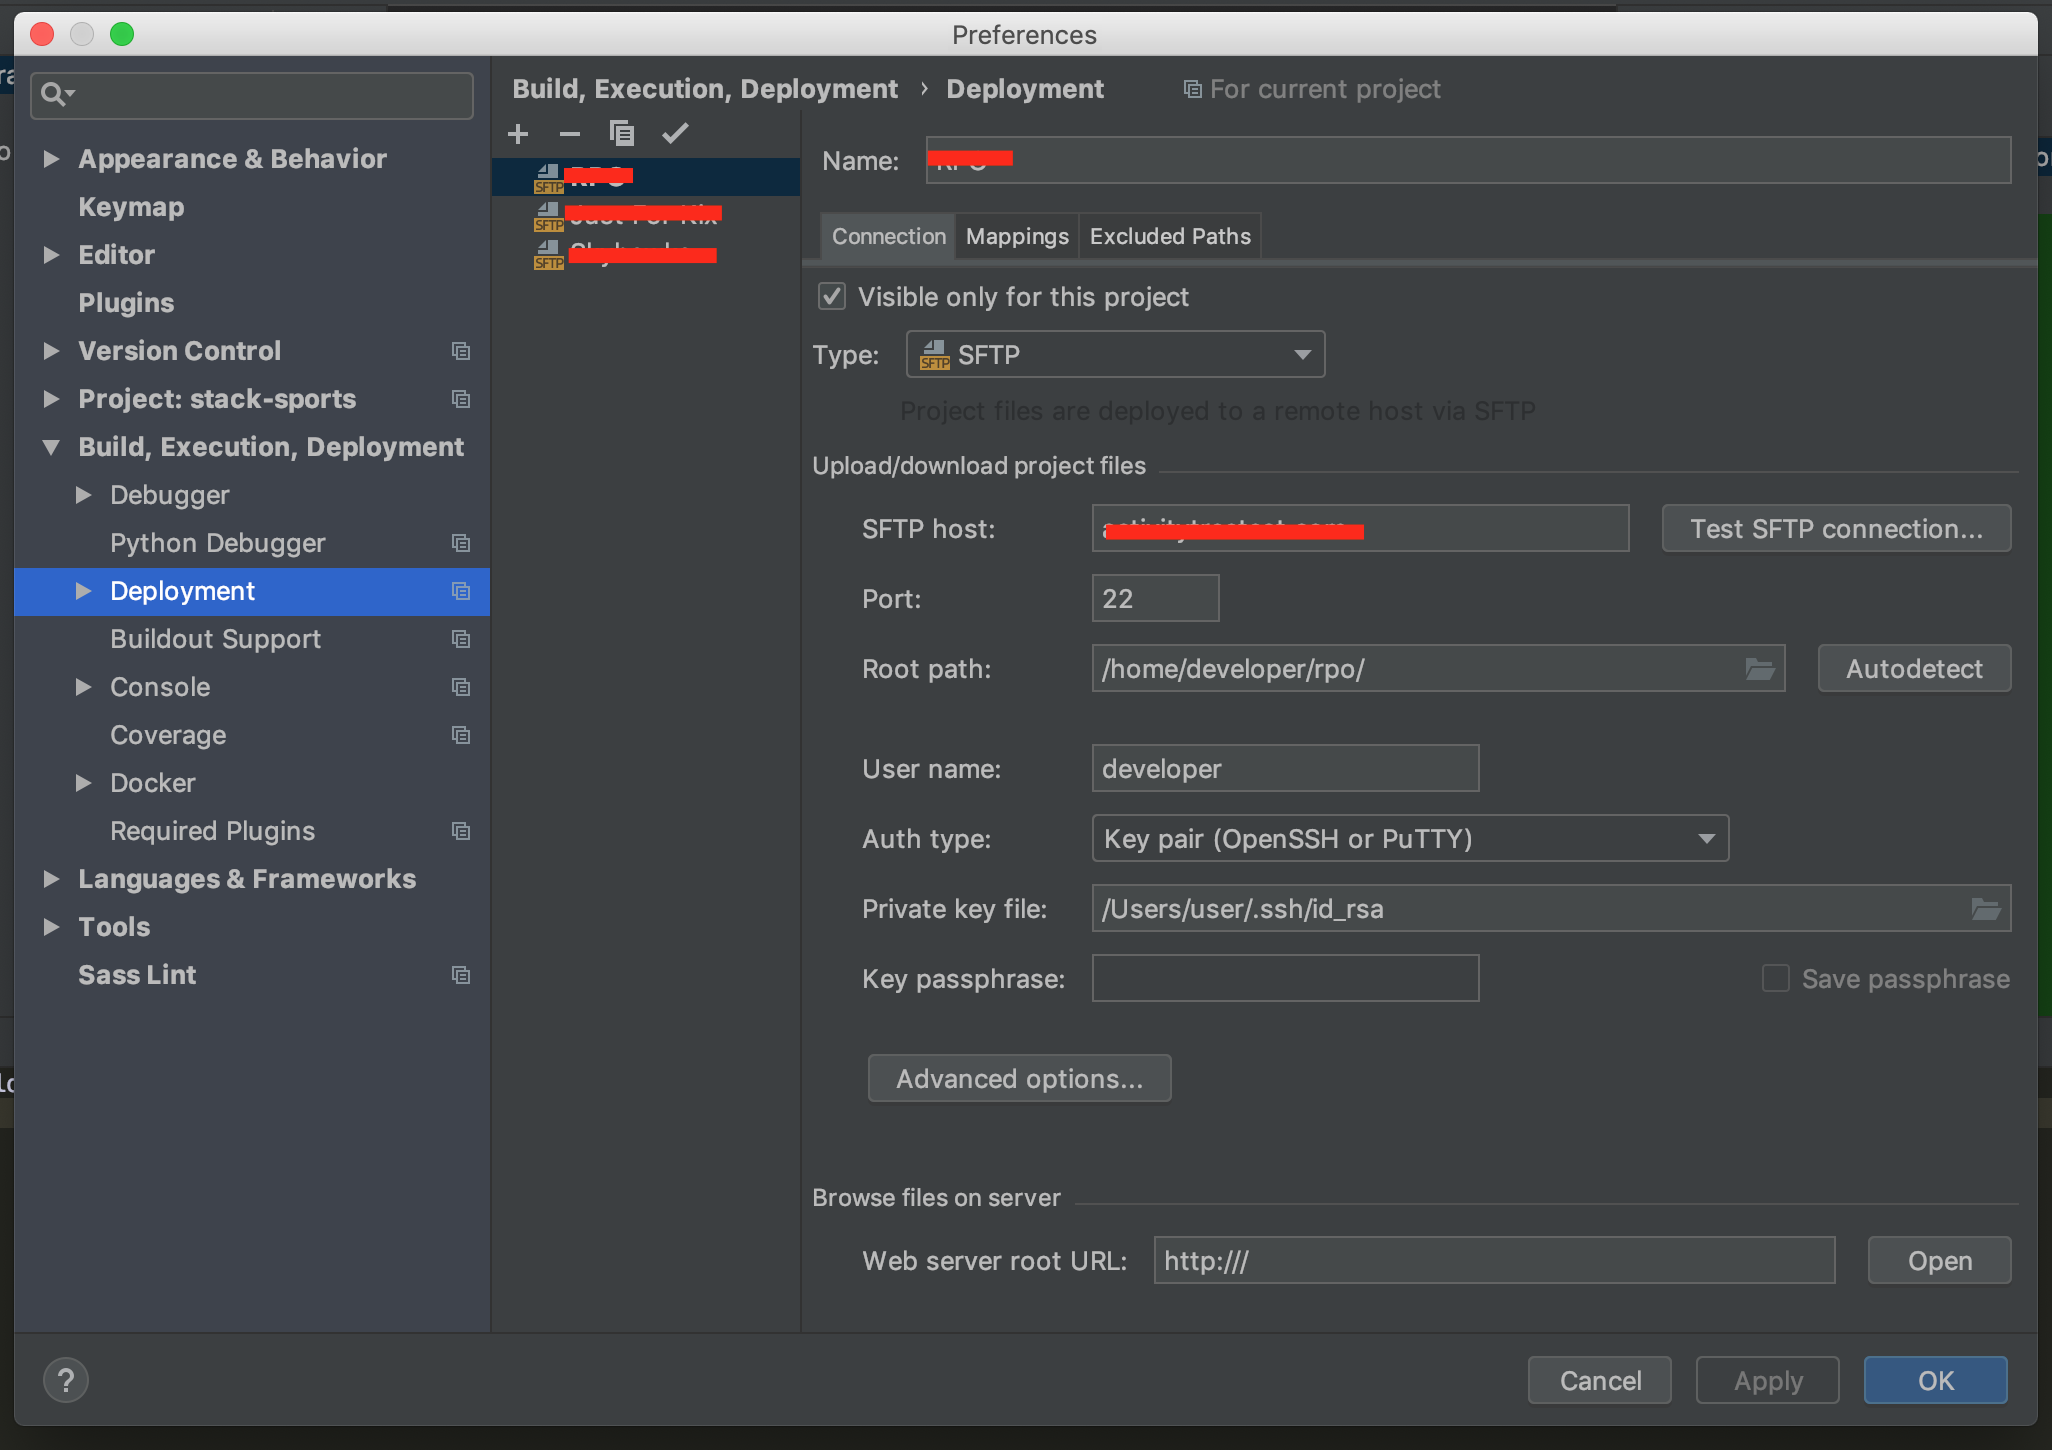Image resolution: width=2052 pixels, height=1450 pixels.
Task: Click the Key passphrase input field
Action: [x=1285, y=978]
